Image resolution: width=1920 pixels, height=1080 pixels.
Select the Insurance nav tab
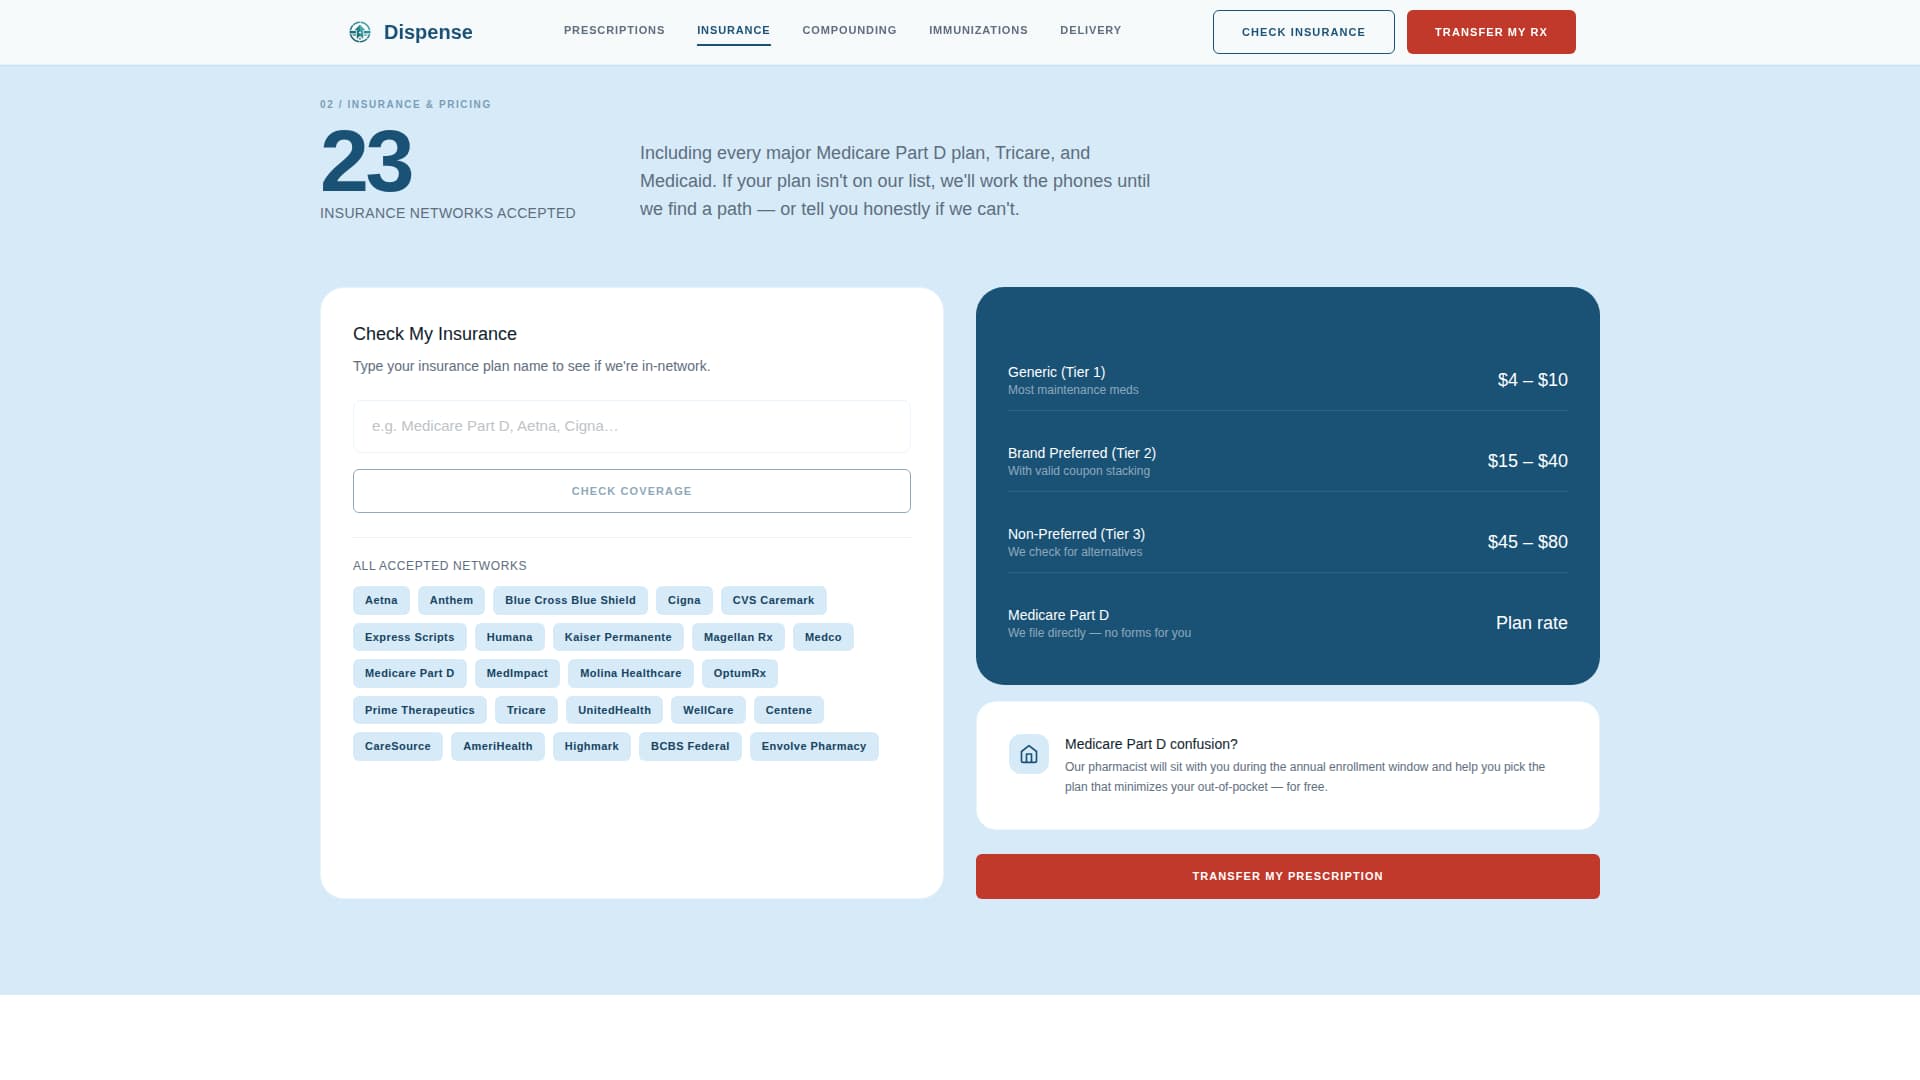733,30
